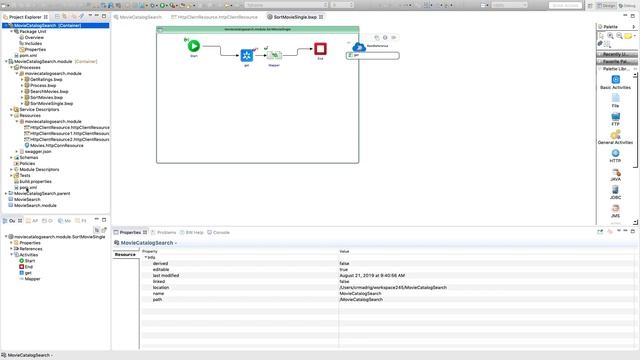Click the green run button in toolbar
The width and height of the screenshot is (640, 360).
[x=162, y=5]
